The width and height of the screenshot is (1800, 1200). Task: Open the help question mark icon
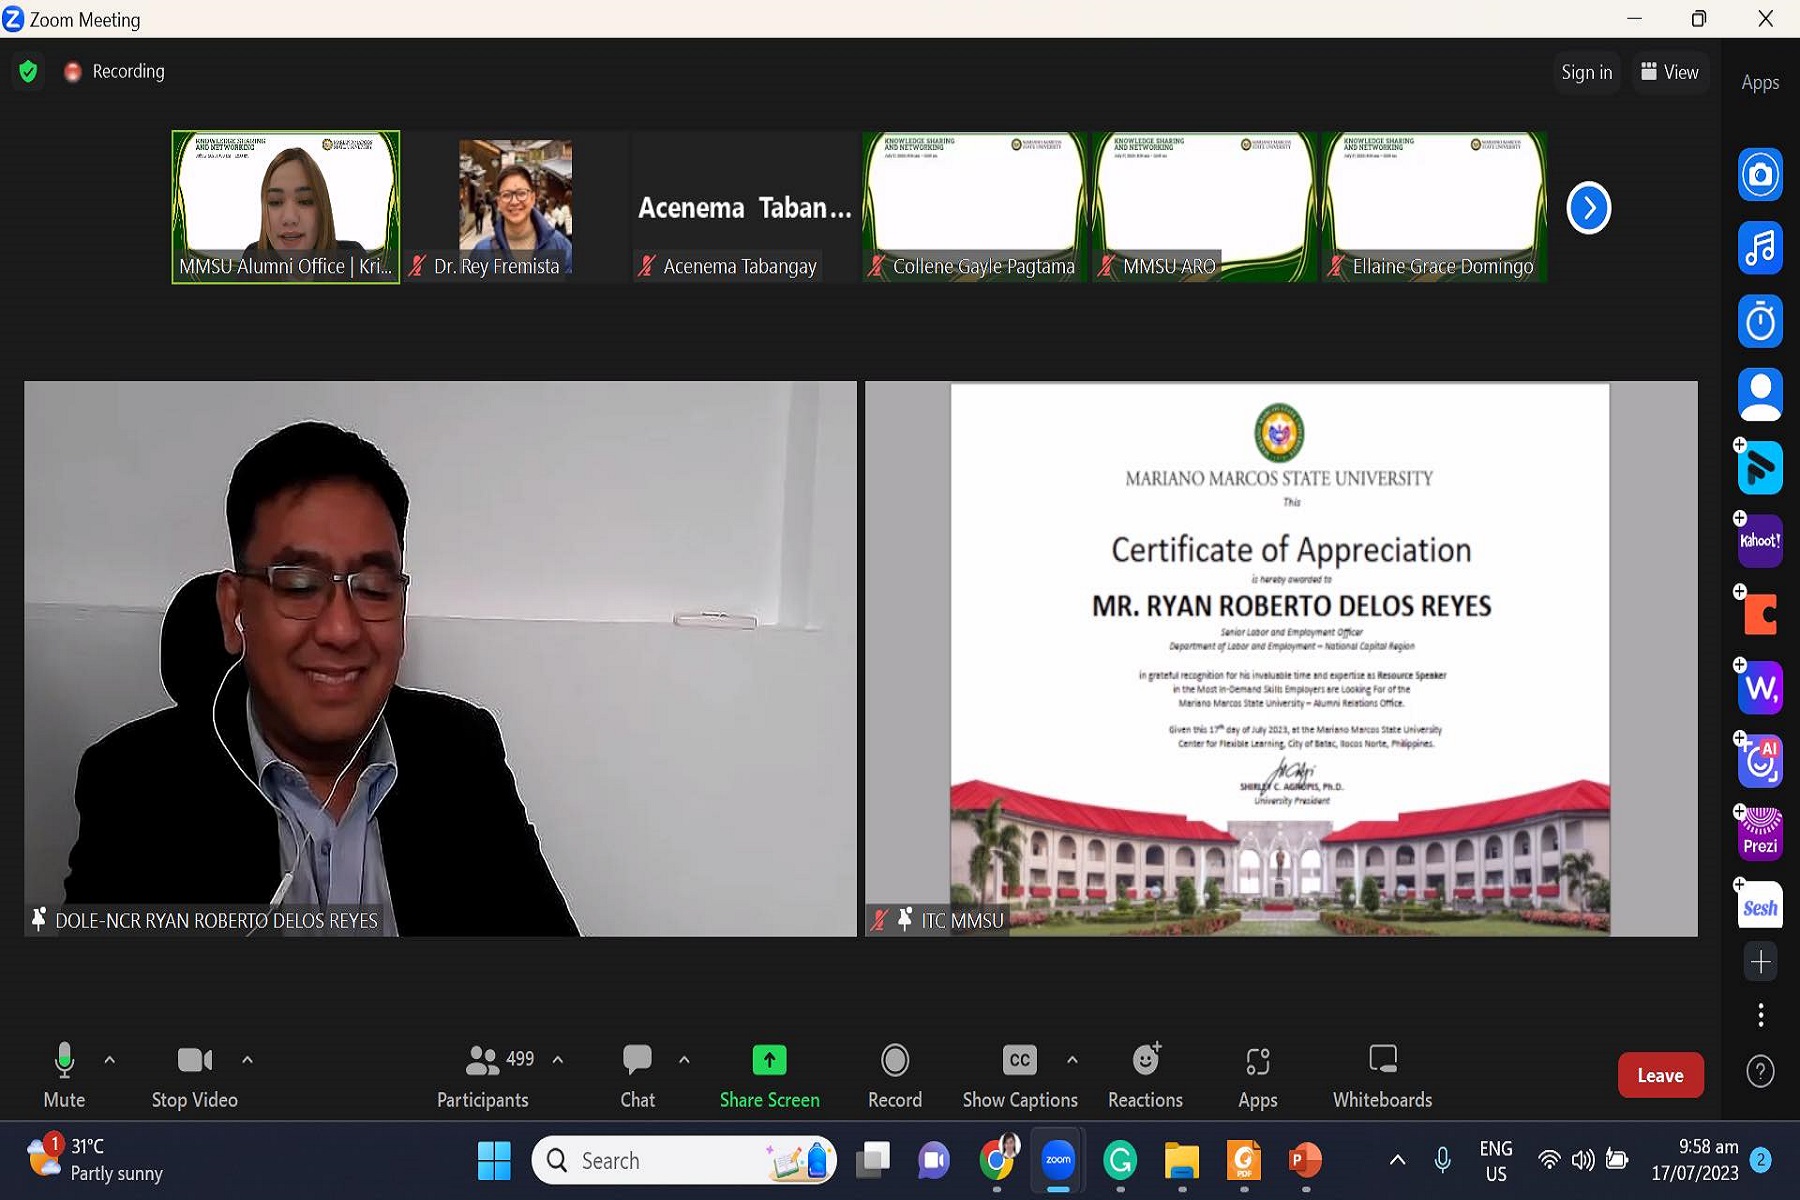point(1760,1071)
